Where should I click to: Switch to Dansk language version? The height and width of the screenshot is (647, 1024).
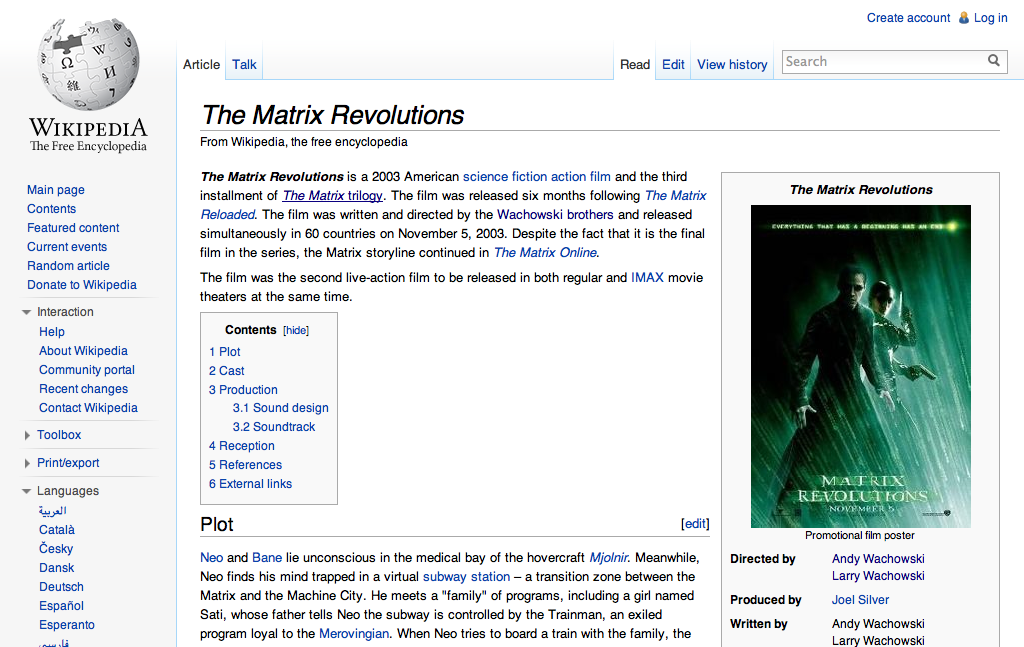57,567
